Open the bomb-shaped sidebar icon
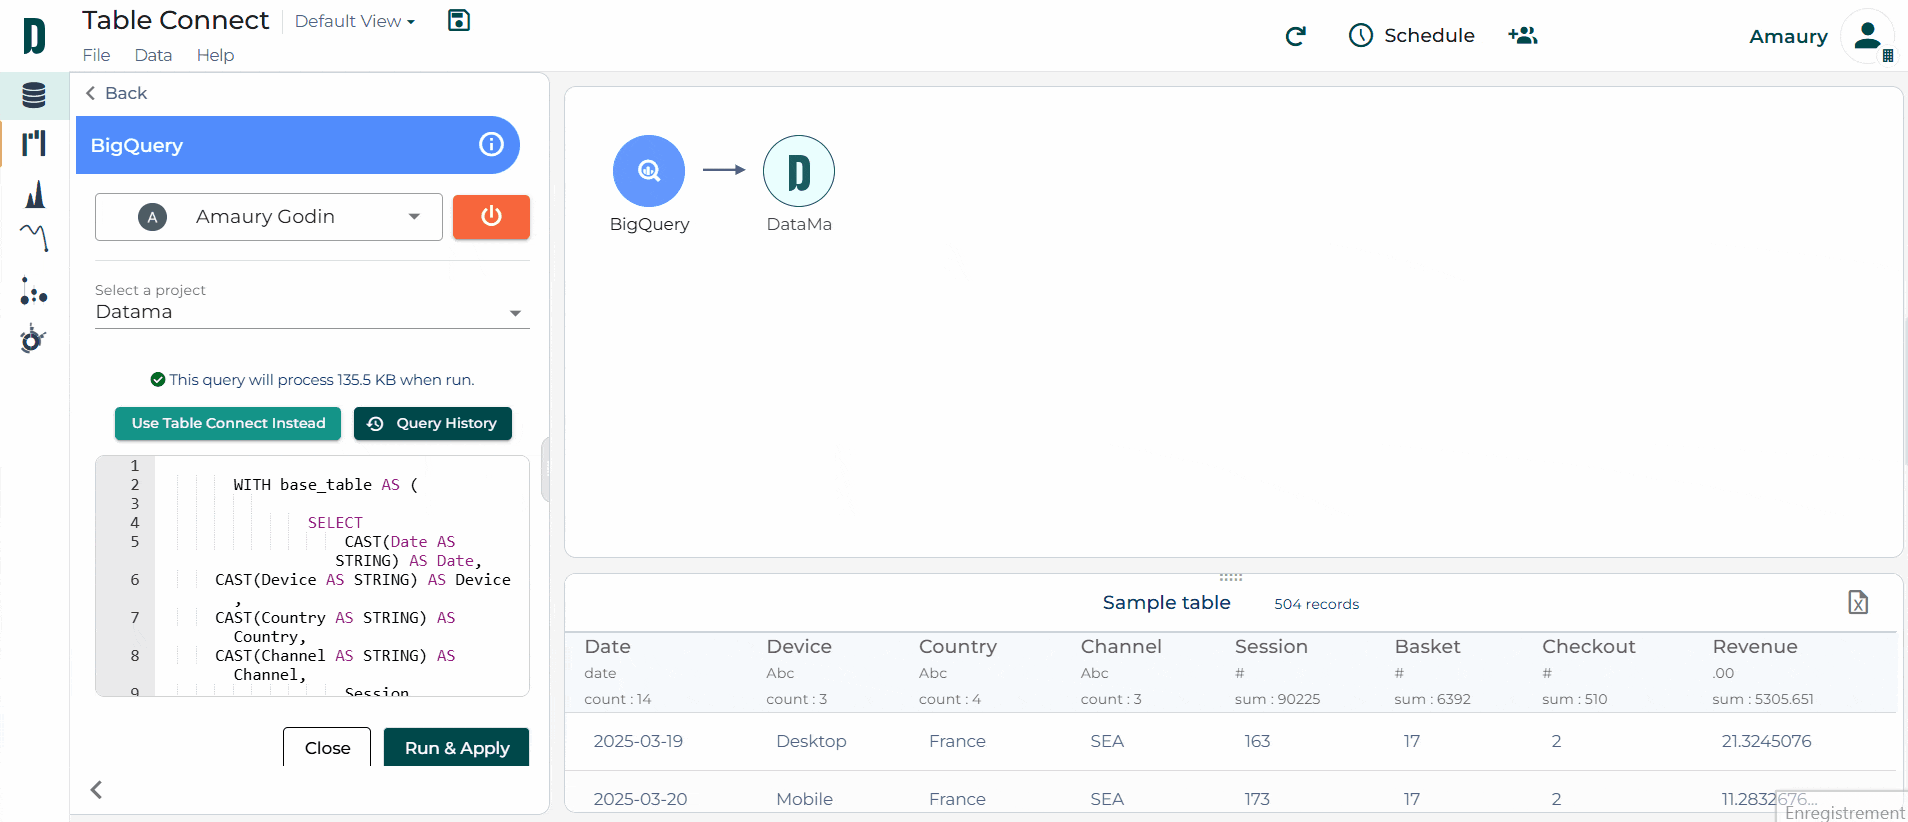Screen dimensions: 1908x822 tap(33, 339)
